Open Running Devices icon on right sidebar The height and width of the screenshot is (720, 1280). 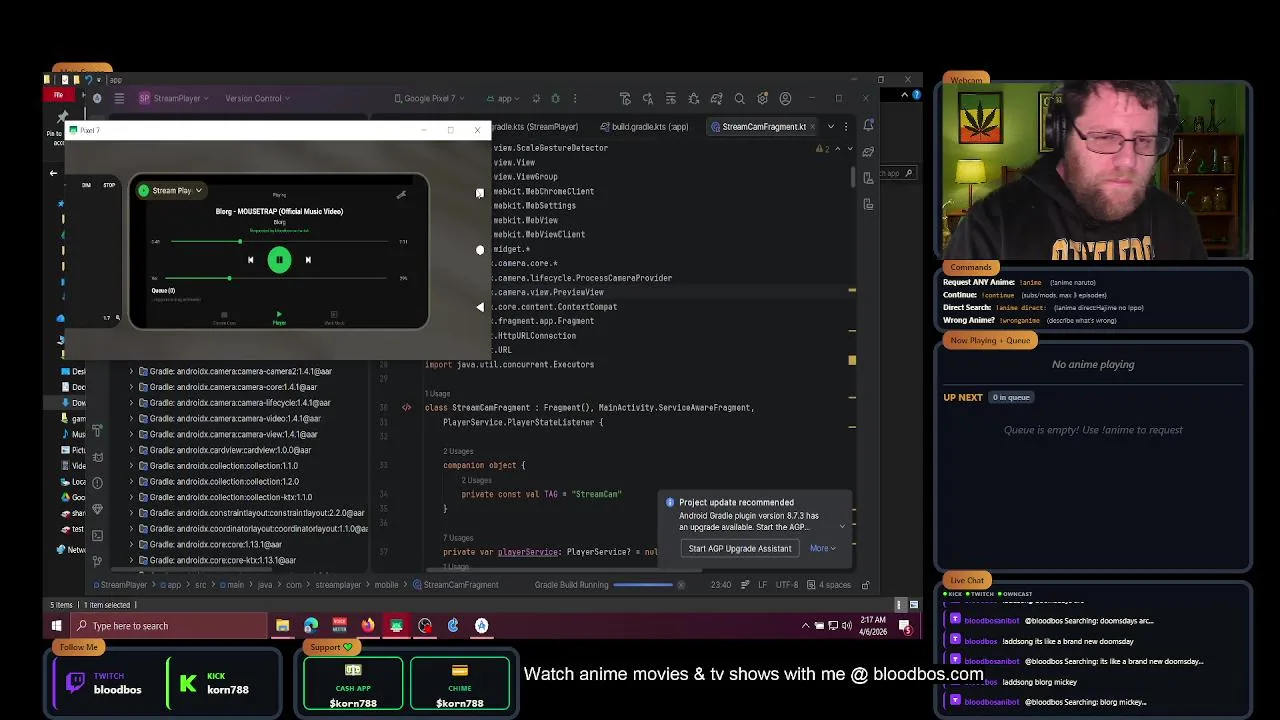868,204
